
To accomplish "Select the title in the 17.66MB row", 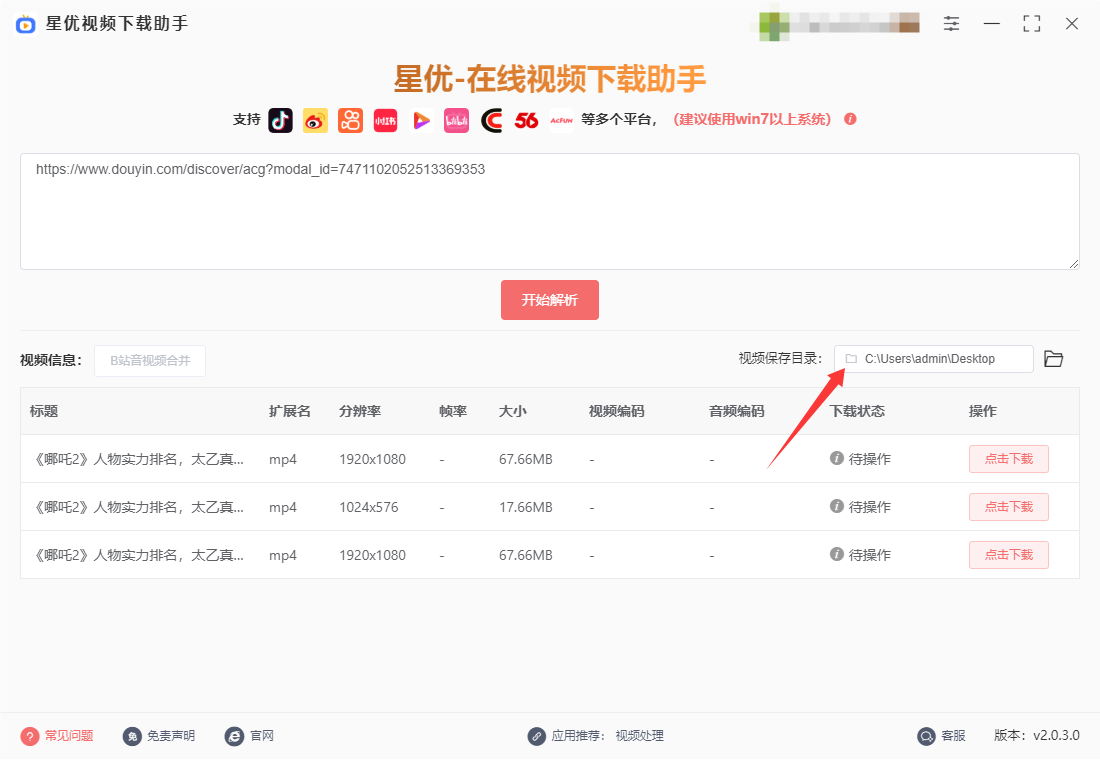I will tap(138, 507).
